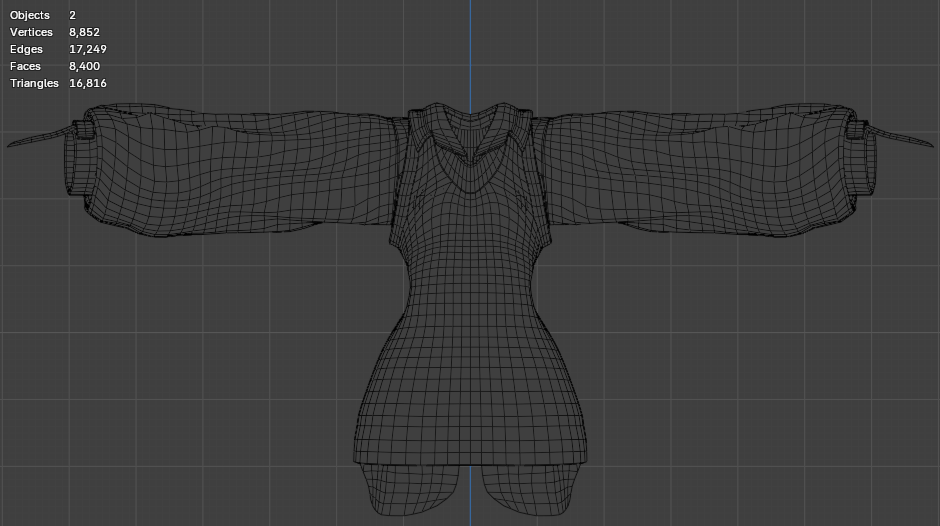This screenshot has height=526, width=940.
Task: Click the Edges label in statistics overlay
Action: 26,49
